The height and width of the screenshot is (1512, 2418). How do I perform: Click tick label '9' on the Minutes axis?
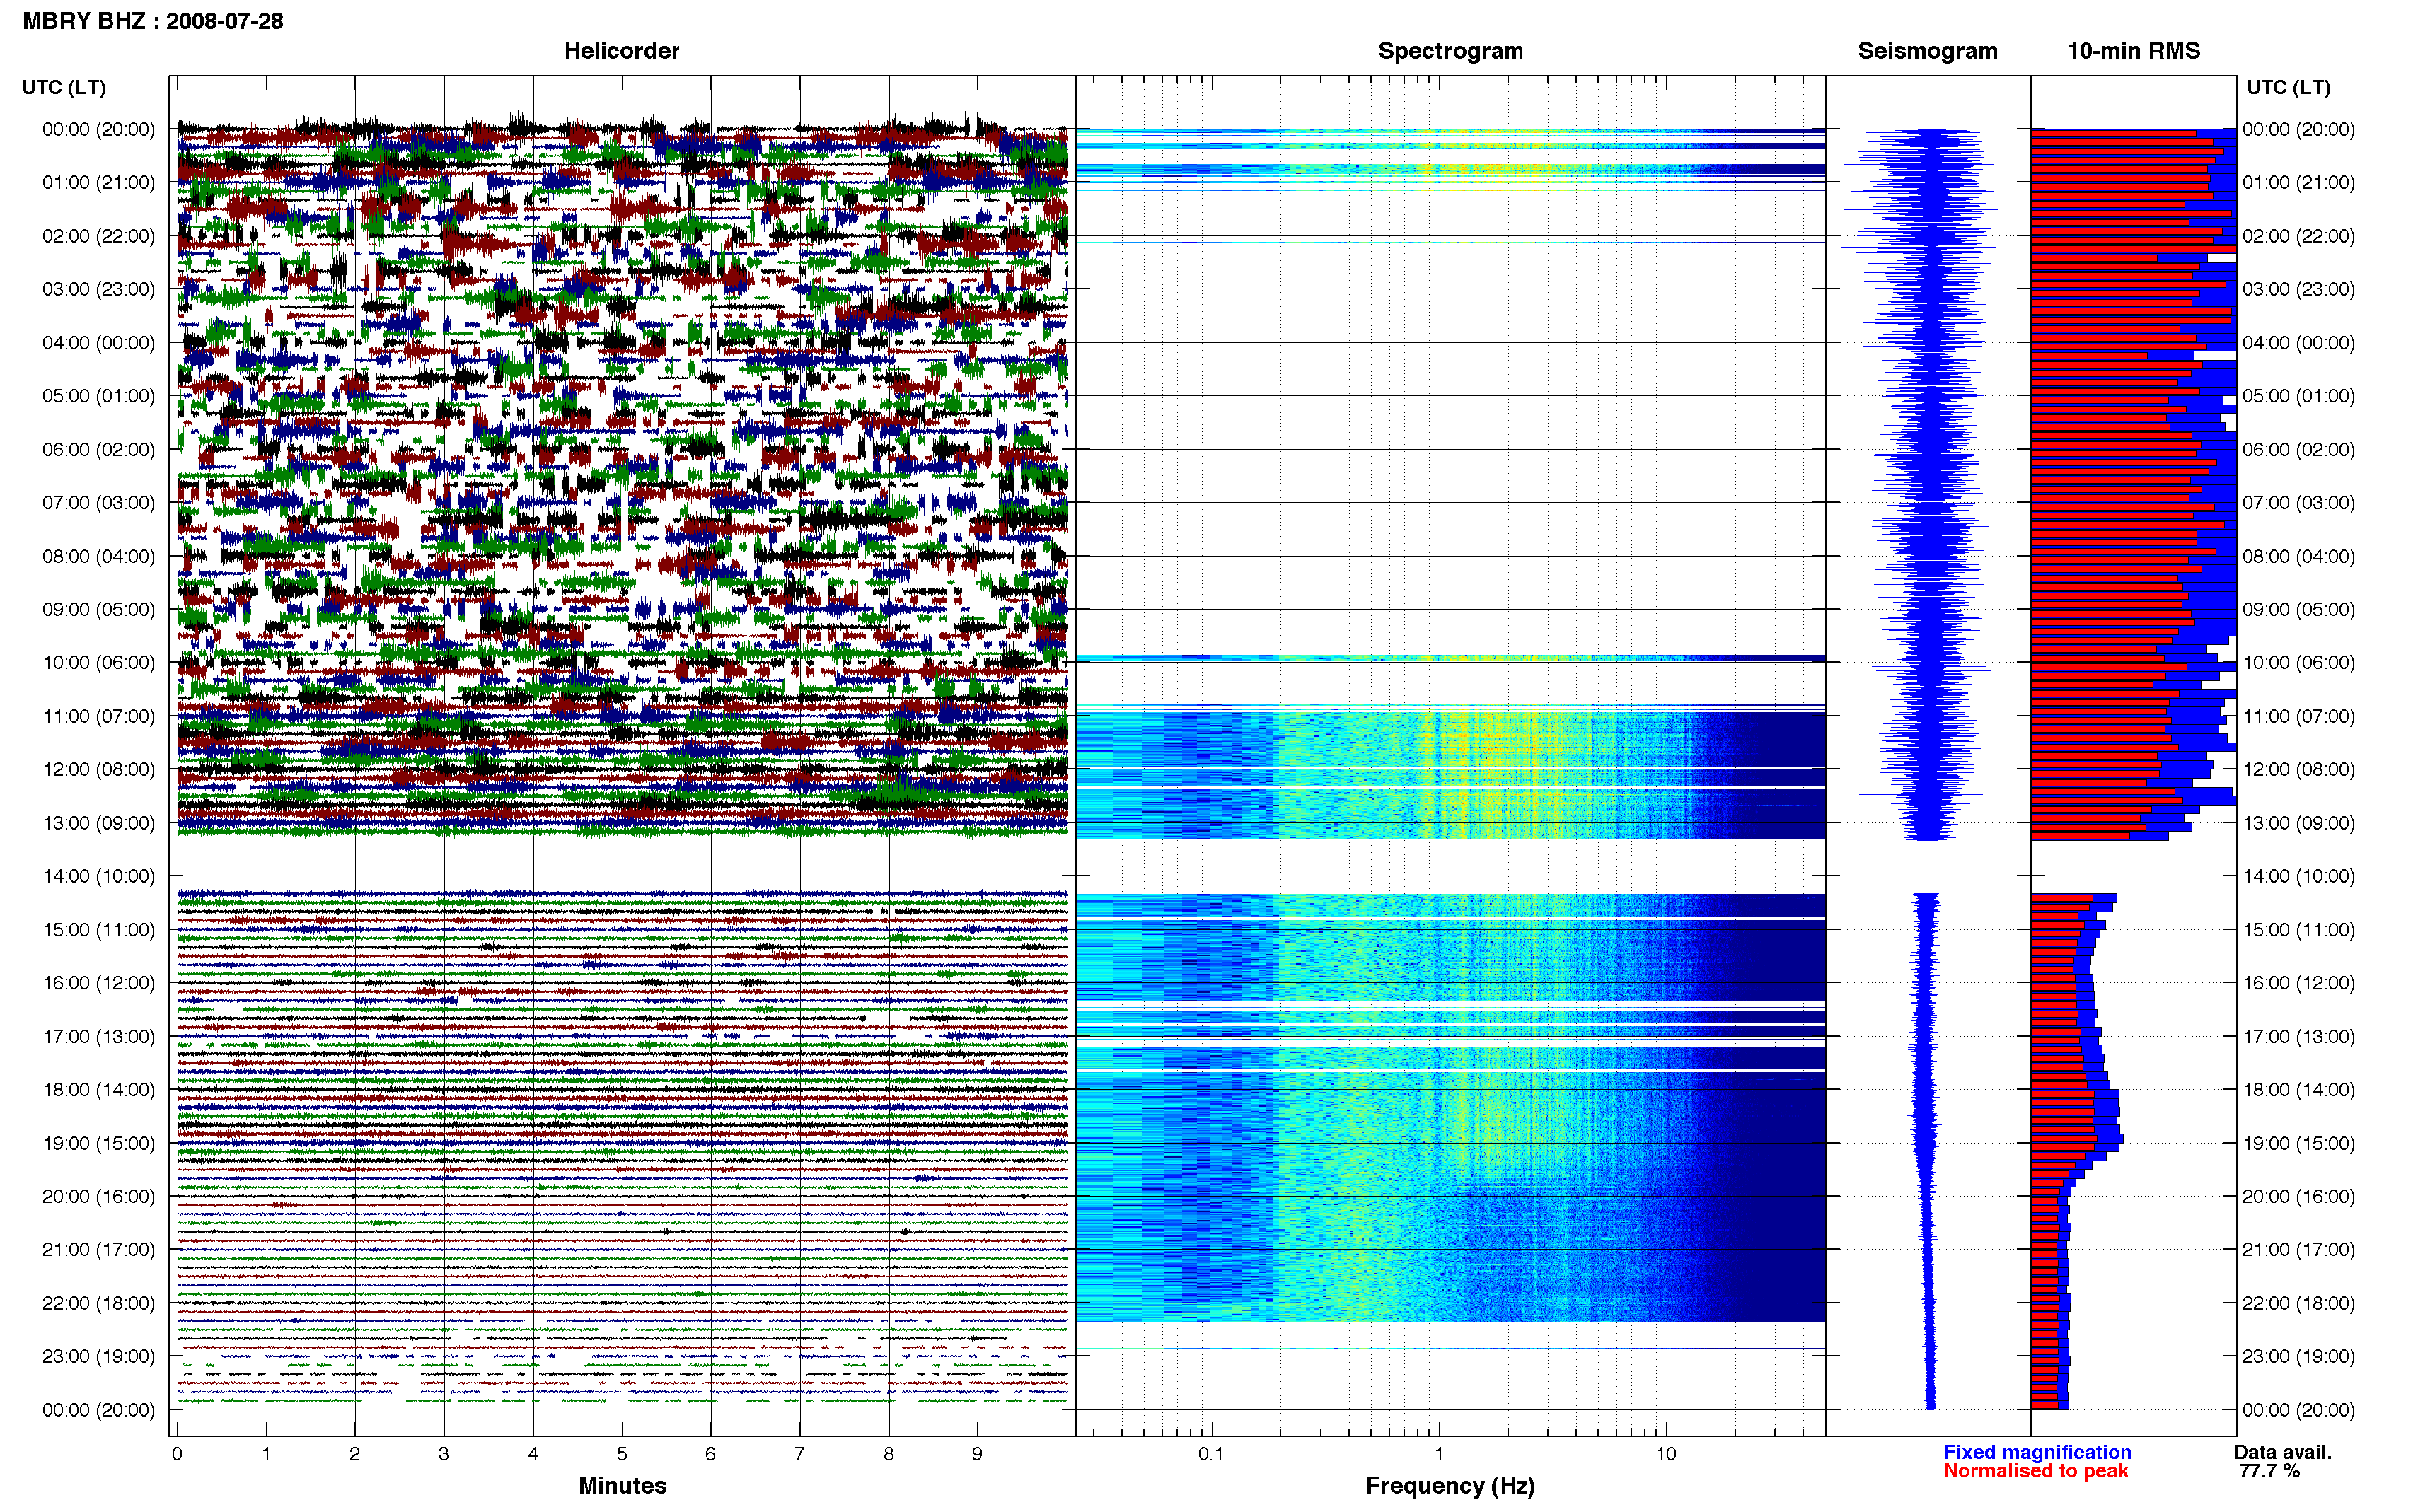point(977,1454)
